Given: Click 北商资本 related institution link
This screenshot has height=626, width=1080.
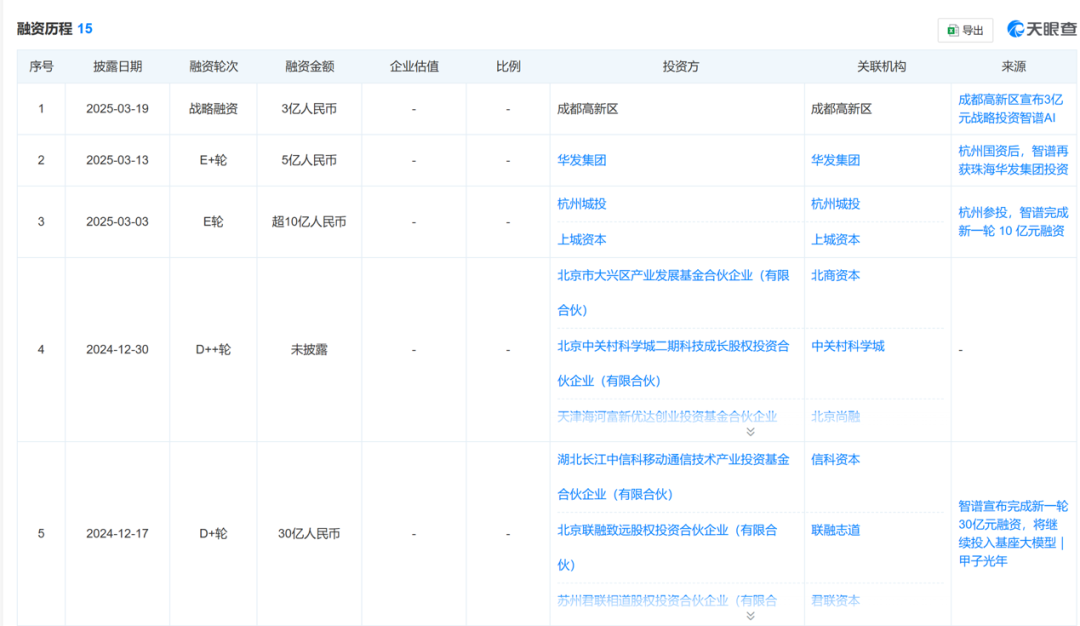Looking at the screenshot, I should coord(835,275).
